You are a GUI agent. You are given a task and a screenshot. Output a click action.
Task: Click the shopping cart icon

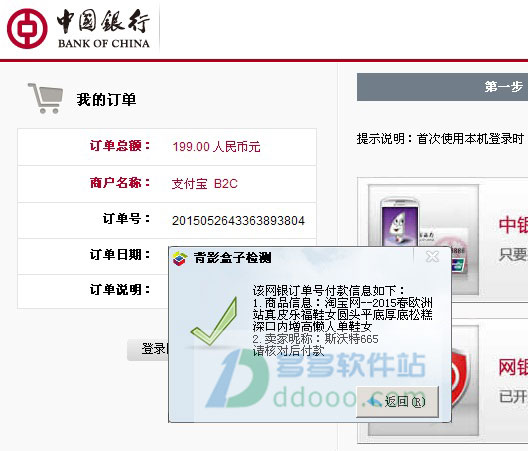point(46,98)
